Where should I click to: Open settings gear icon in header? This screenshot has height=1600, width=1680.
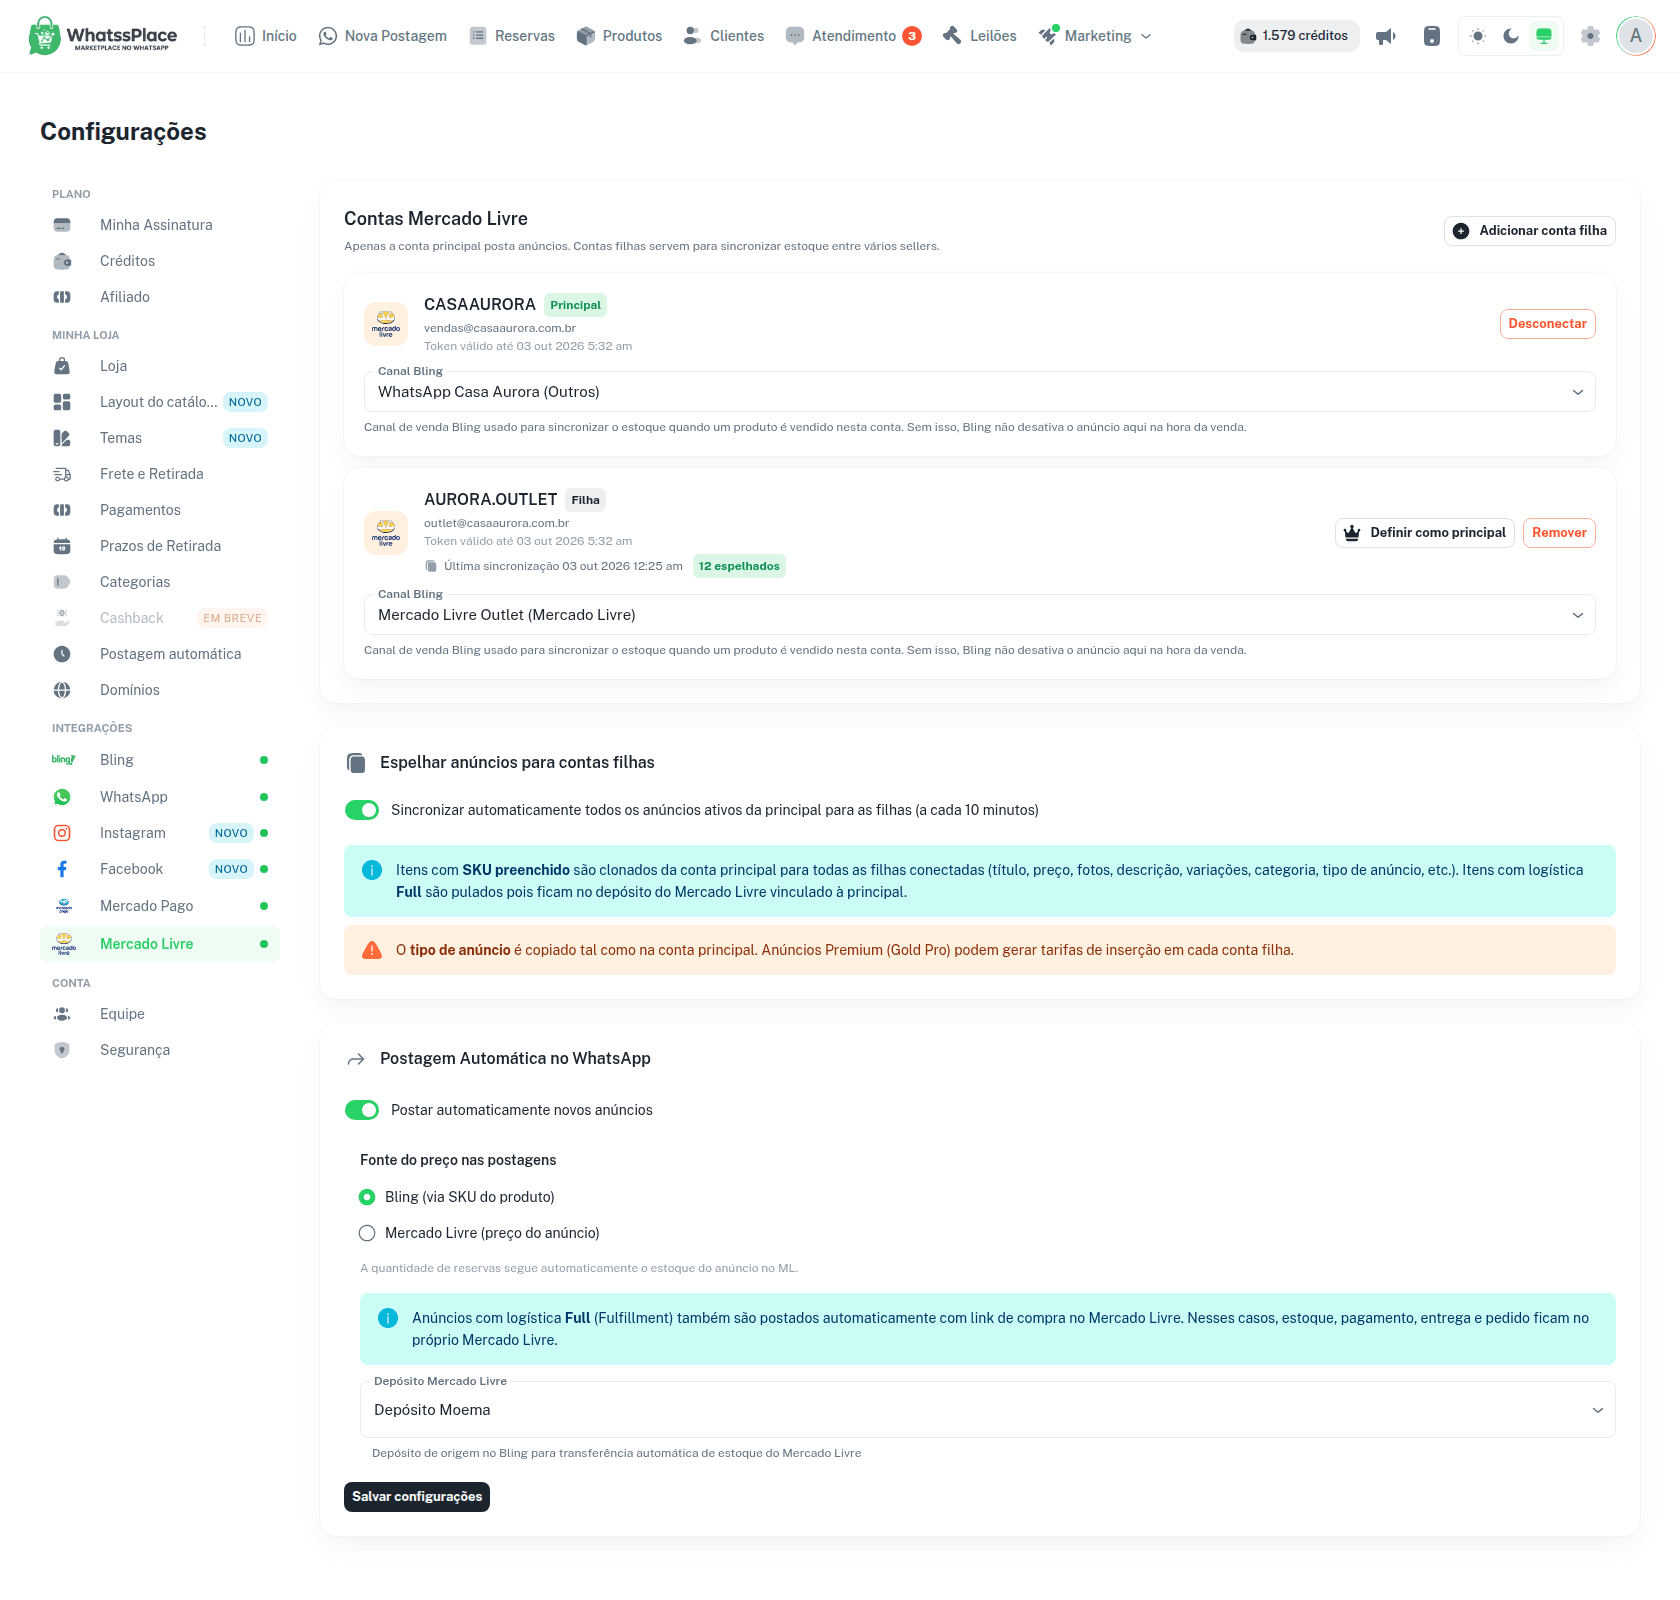coord(1590,36)
